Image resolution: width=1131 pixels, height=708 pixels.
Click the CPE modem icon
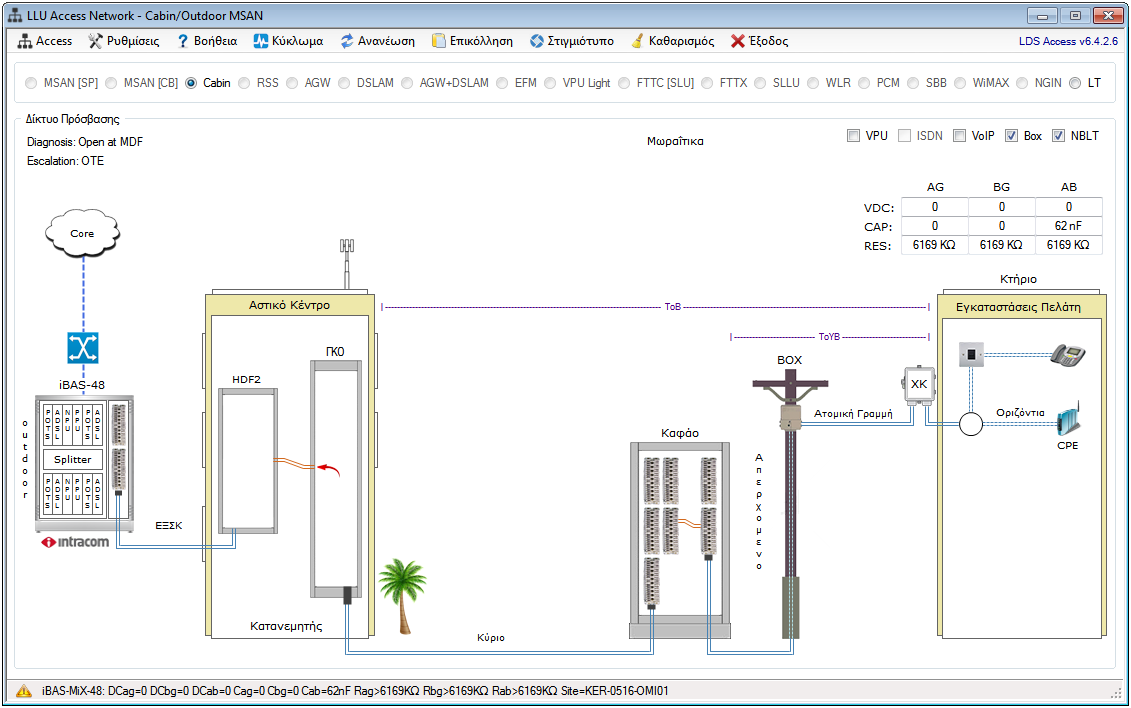pyautogui.click(x=1067, y=419)
